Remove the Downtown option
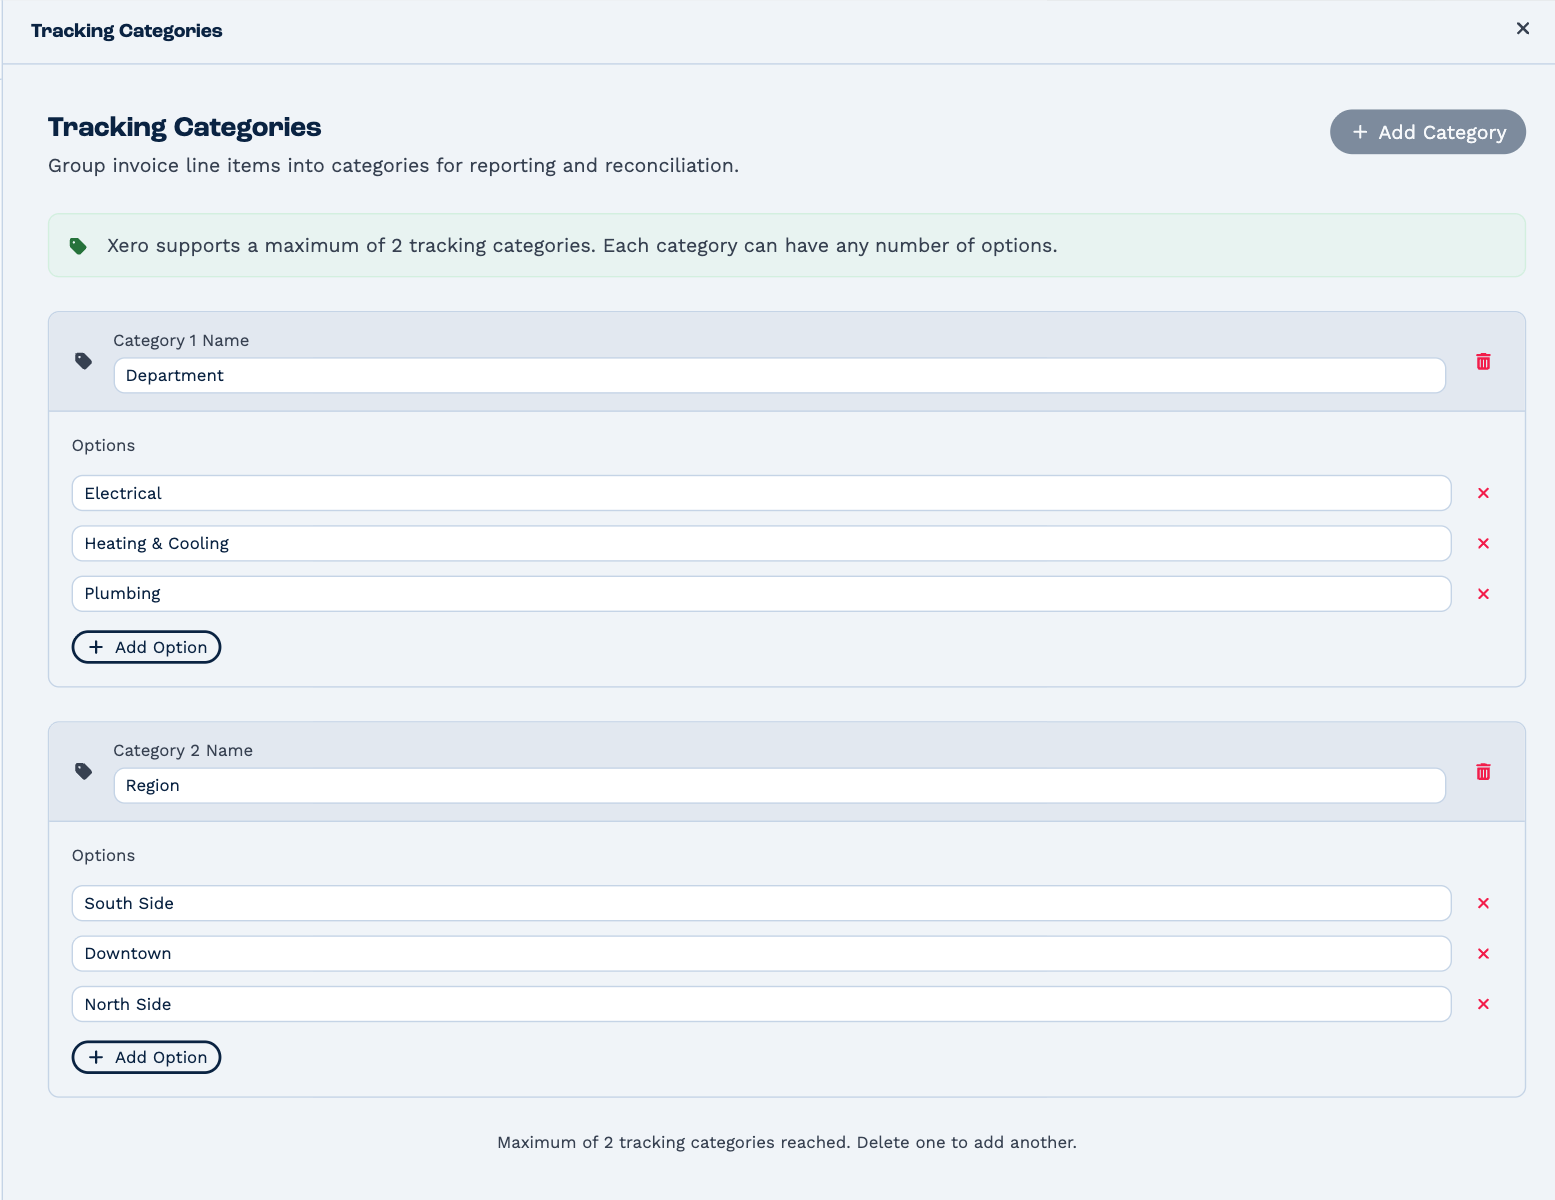The image size is (1555, 1200). coord(1483,954)
